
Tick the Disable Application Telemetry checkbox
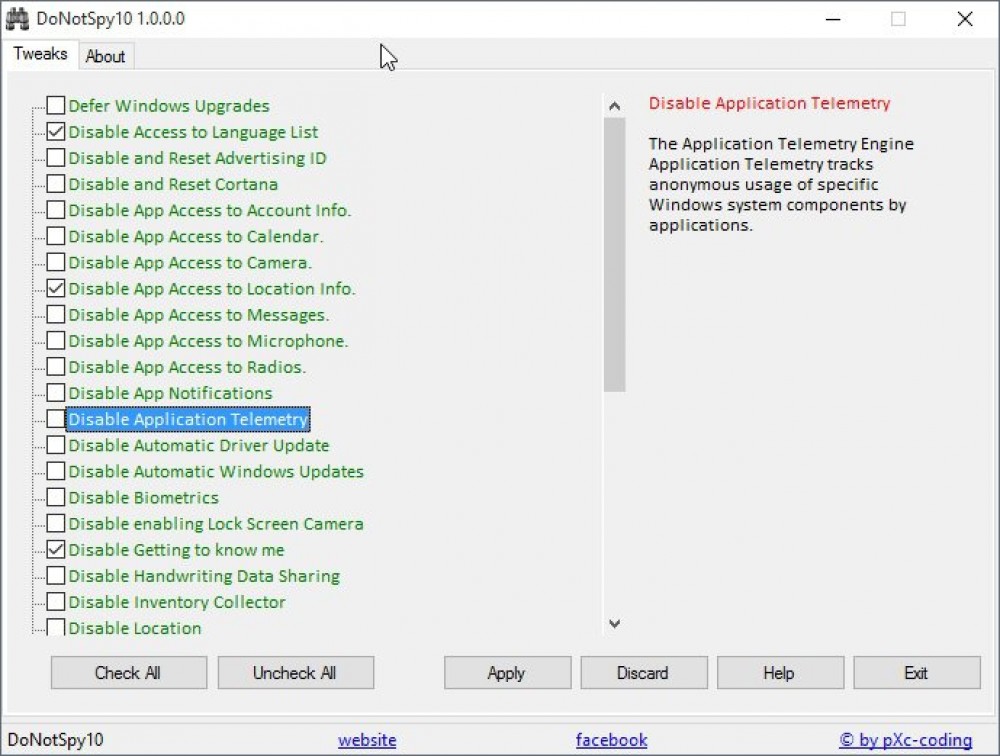click(56, 419)
